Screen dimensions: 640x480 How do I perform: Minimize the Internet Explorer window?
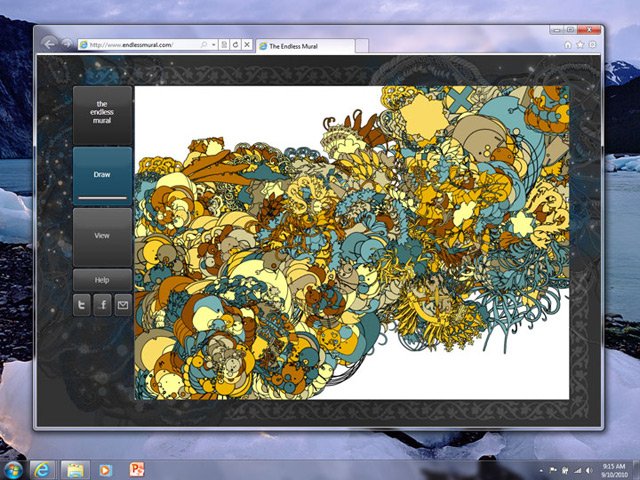point(557,30)
